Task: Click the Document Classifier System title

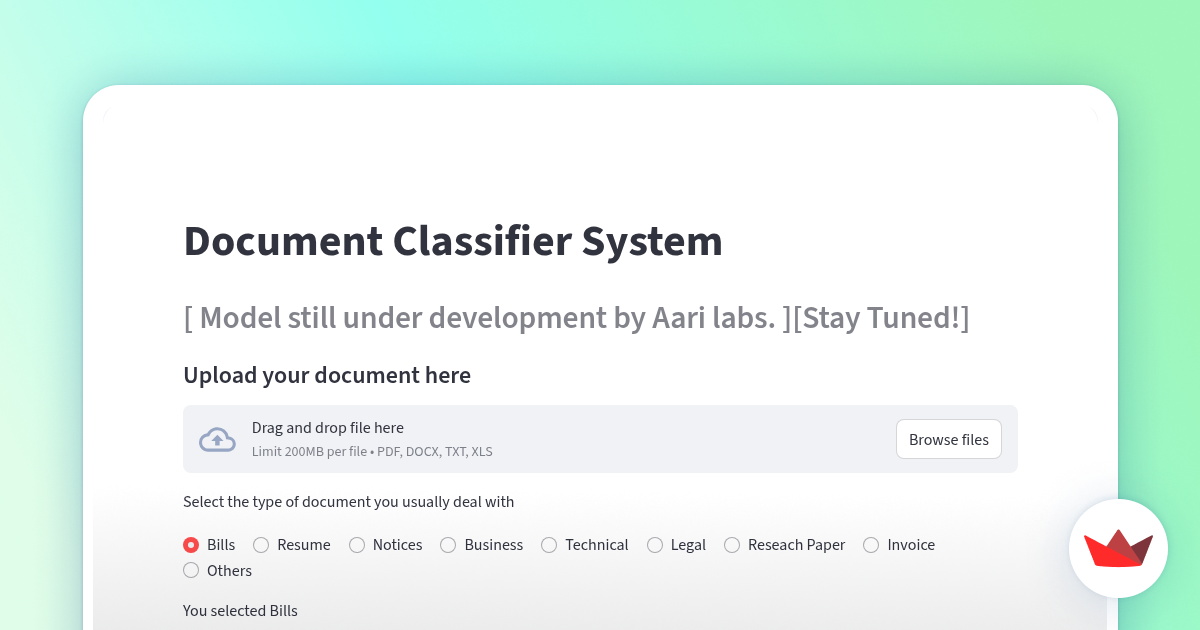Action: point(452,241)
